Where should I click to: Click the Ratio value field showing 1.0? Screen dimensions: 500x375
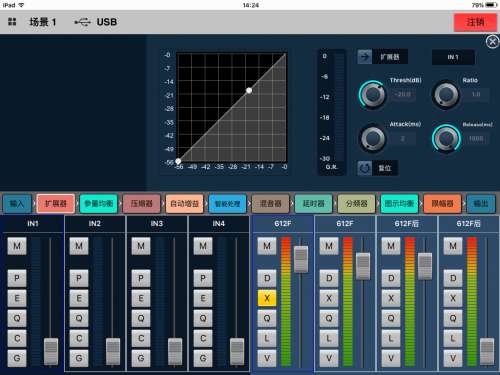(476, 95)
